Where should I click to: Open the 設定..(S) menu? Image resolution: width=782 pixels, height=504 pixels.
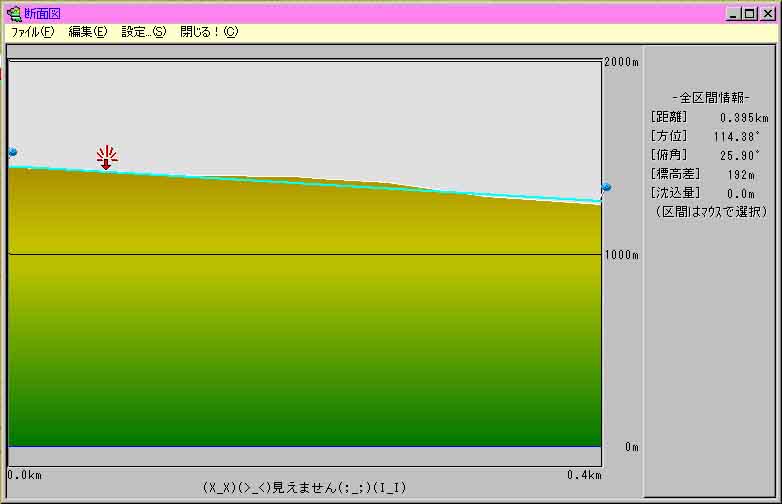(144, 32)
